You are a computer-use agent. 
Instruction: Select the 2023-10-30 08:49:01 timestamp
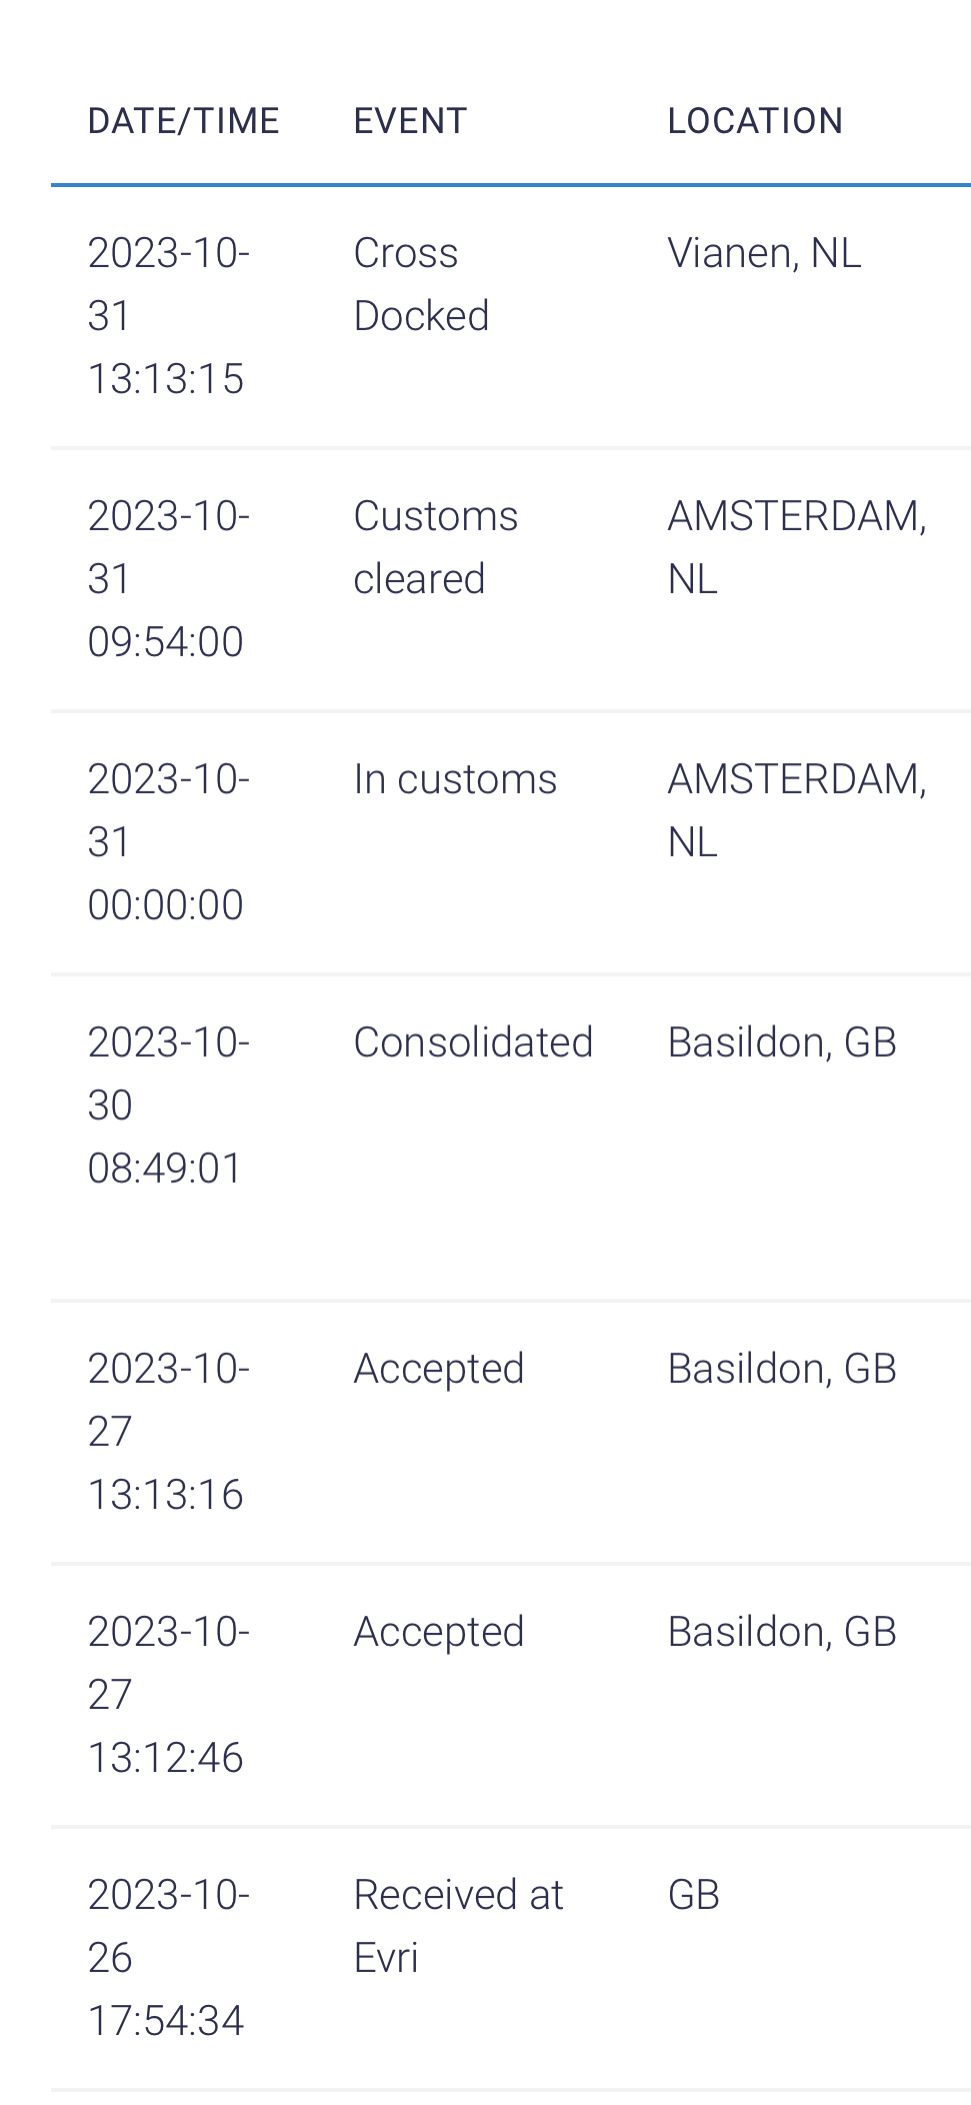[x=168, y=1105]
